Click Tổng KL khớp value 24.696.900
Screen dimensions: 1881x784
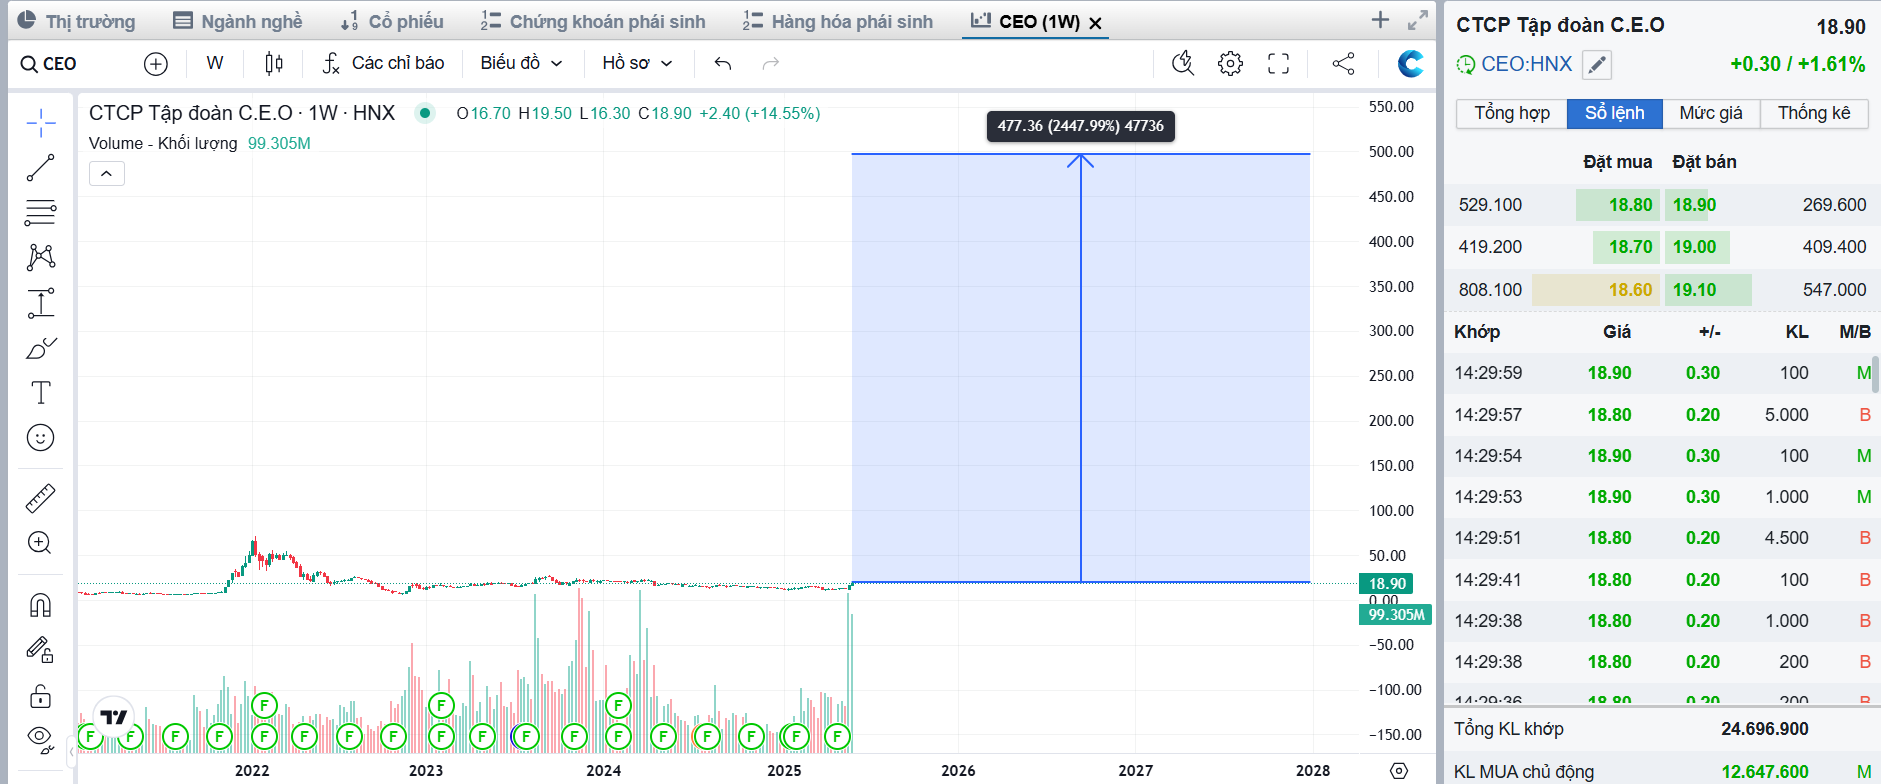click(x=1764, y=729)
